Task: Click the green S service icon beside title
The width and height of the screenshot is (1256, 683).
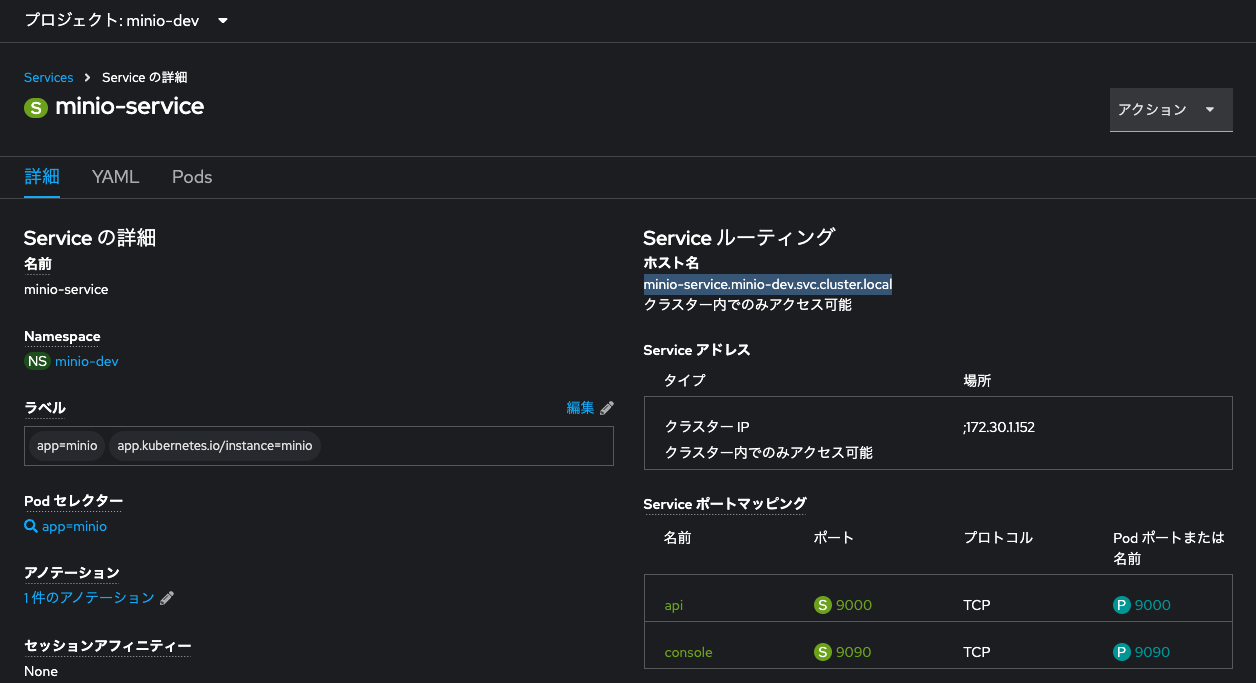Action: (x=36, y=108)
